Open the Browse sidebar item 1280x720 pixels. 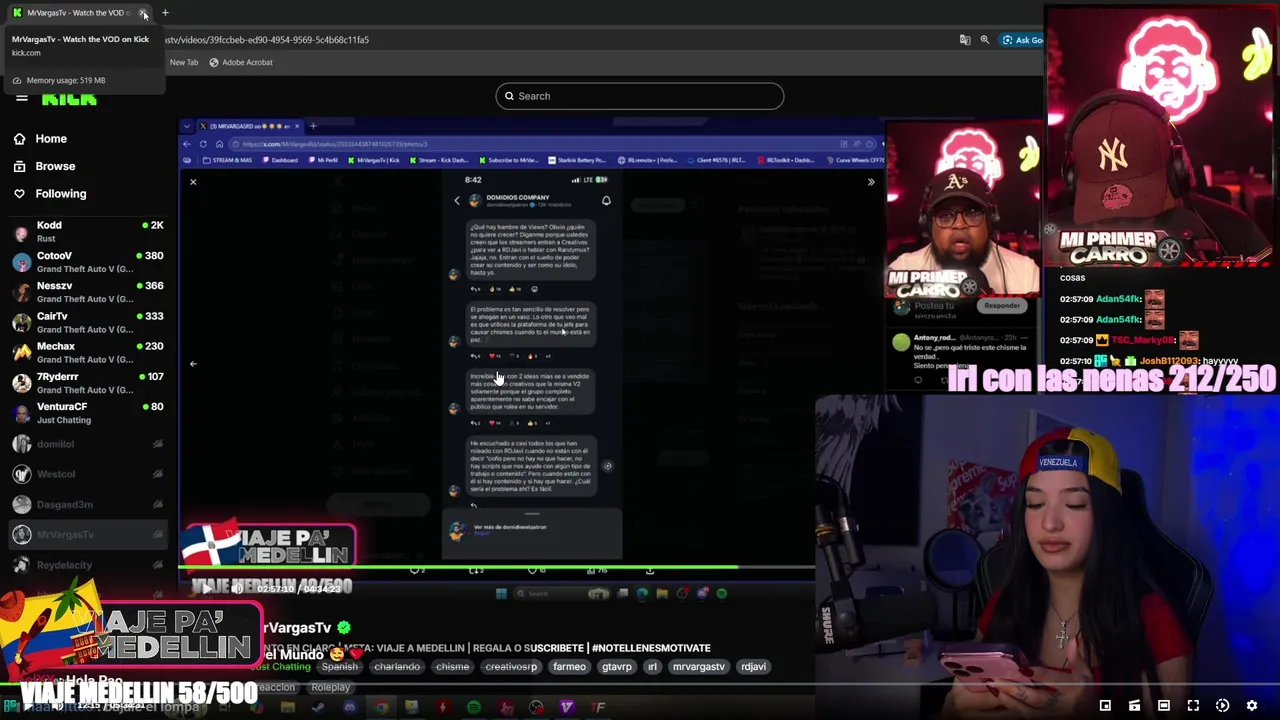90,166
